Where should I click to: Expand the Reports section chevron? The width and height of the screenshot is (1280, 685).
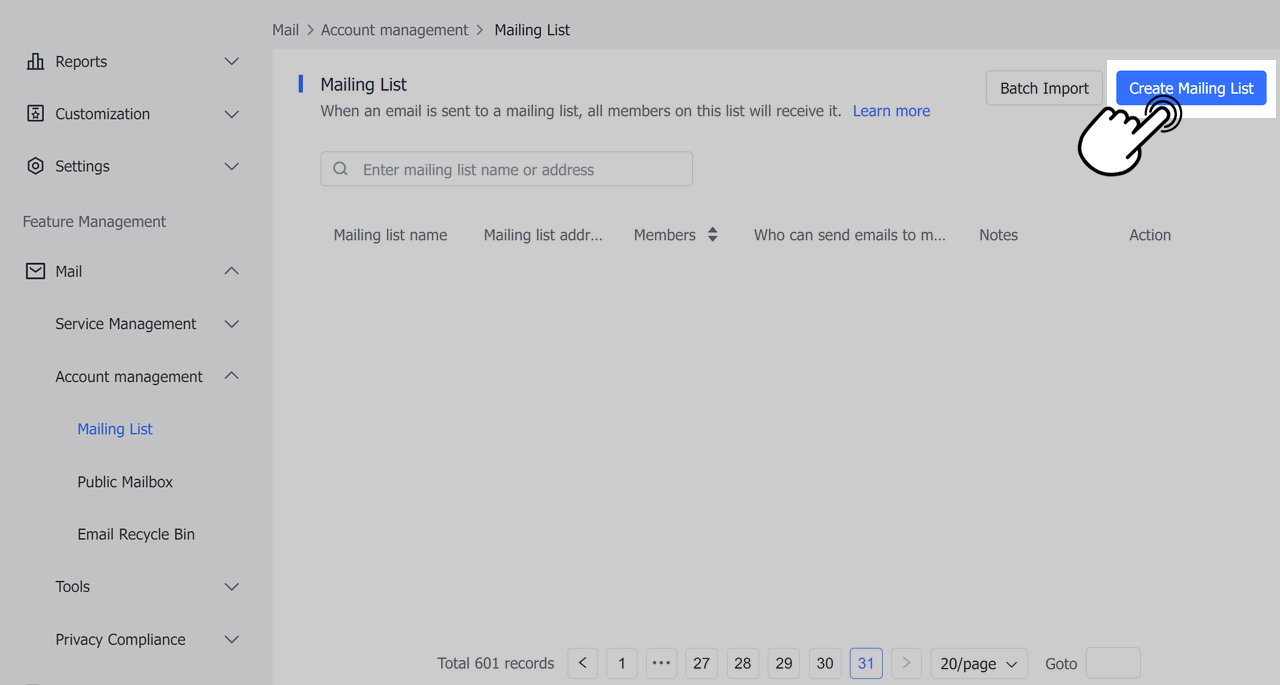[x=232, y=62]
